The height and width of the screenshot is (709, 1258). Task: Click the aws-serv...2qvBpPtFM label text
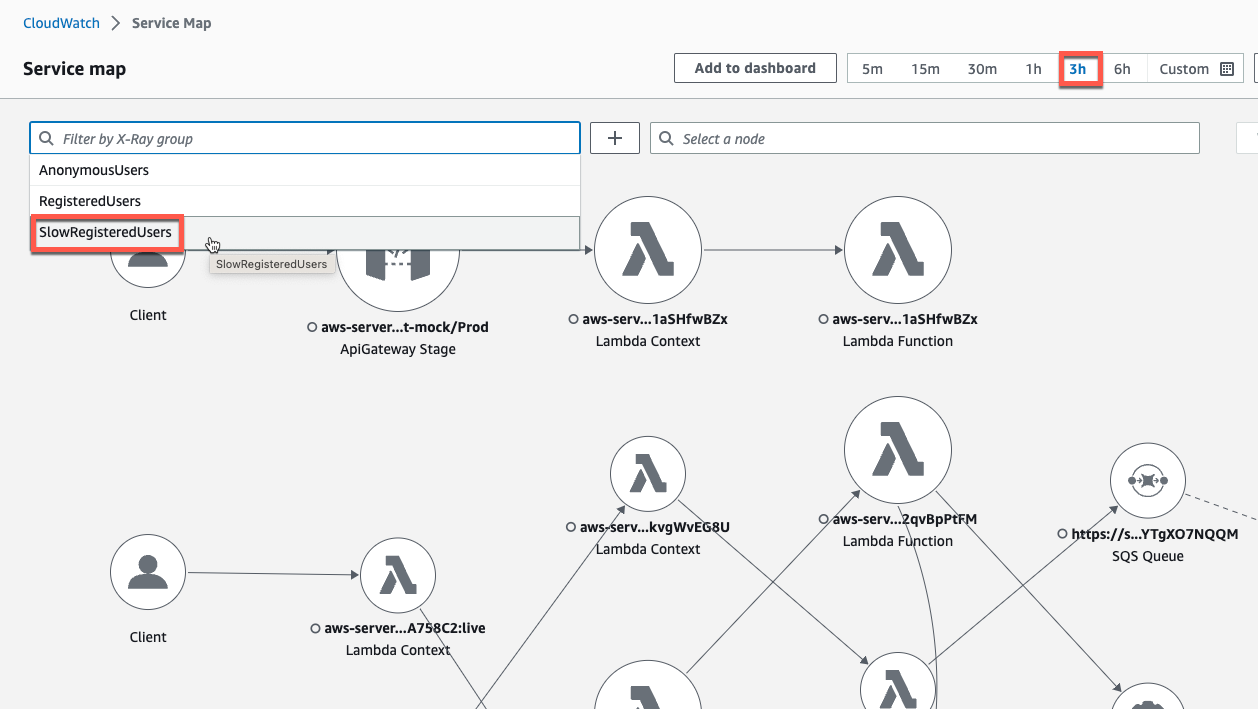tap(905, 519)
